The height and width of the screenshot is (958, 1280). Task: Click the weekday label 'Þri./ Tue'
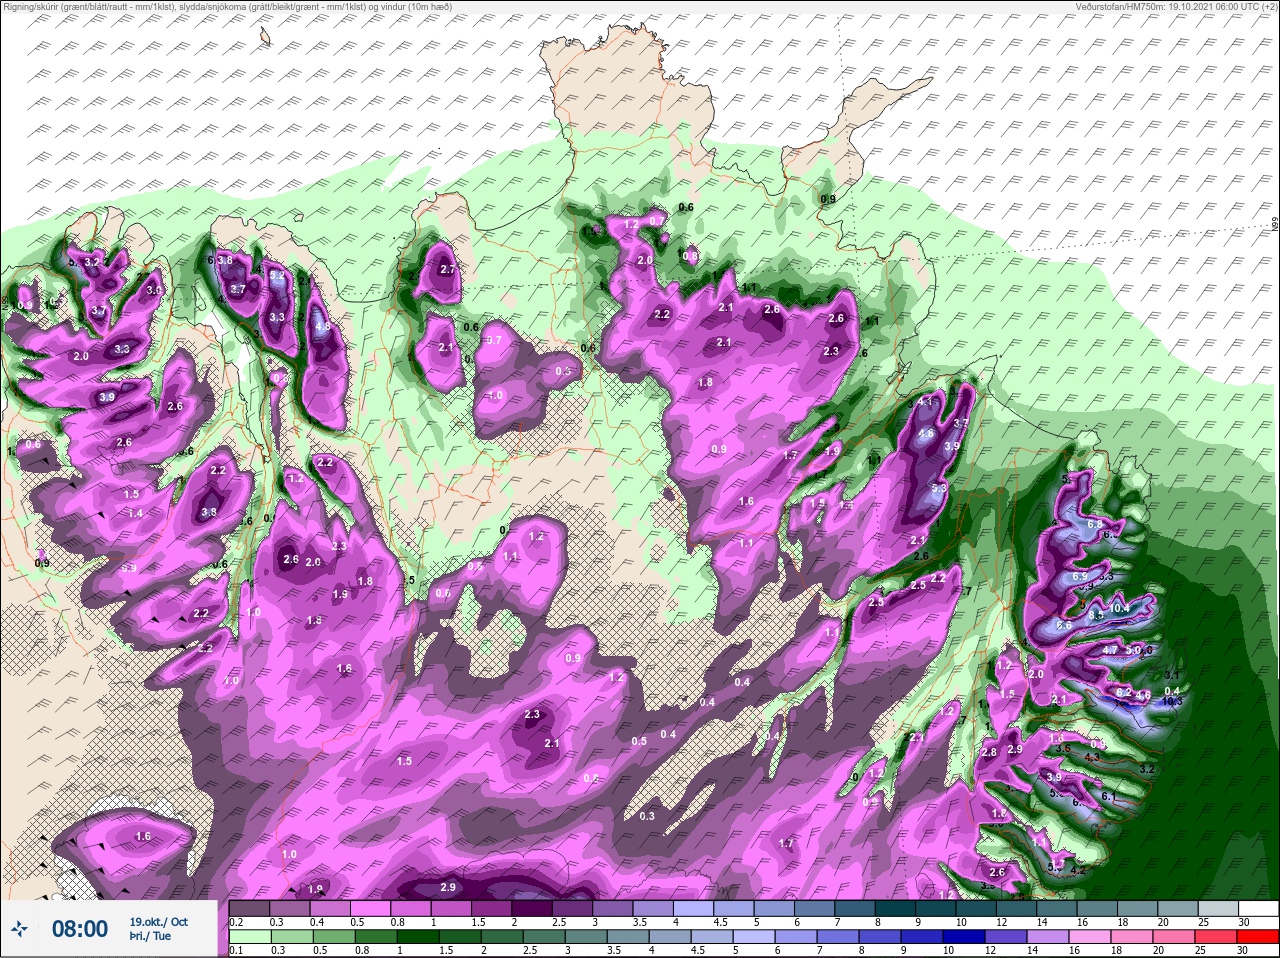150,937
